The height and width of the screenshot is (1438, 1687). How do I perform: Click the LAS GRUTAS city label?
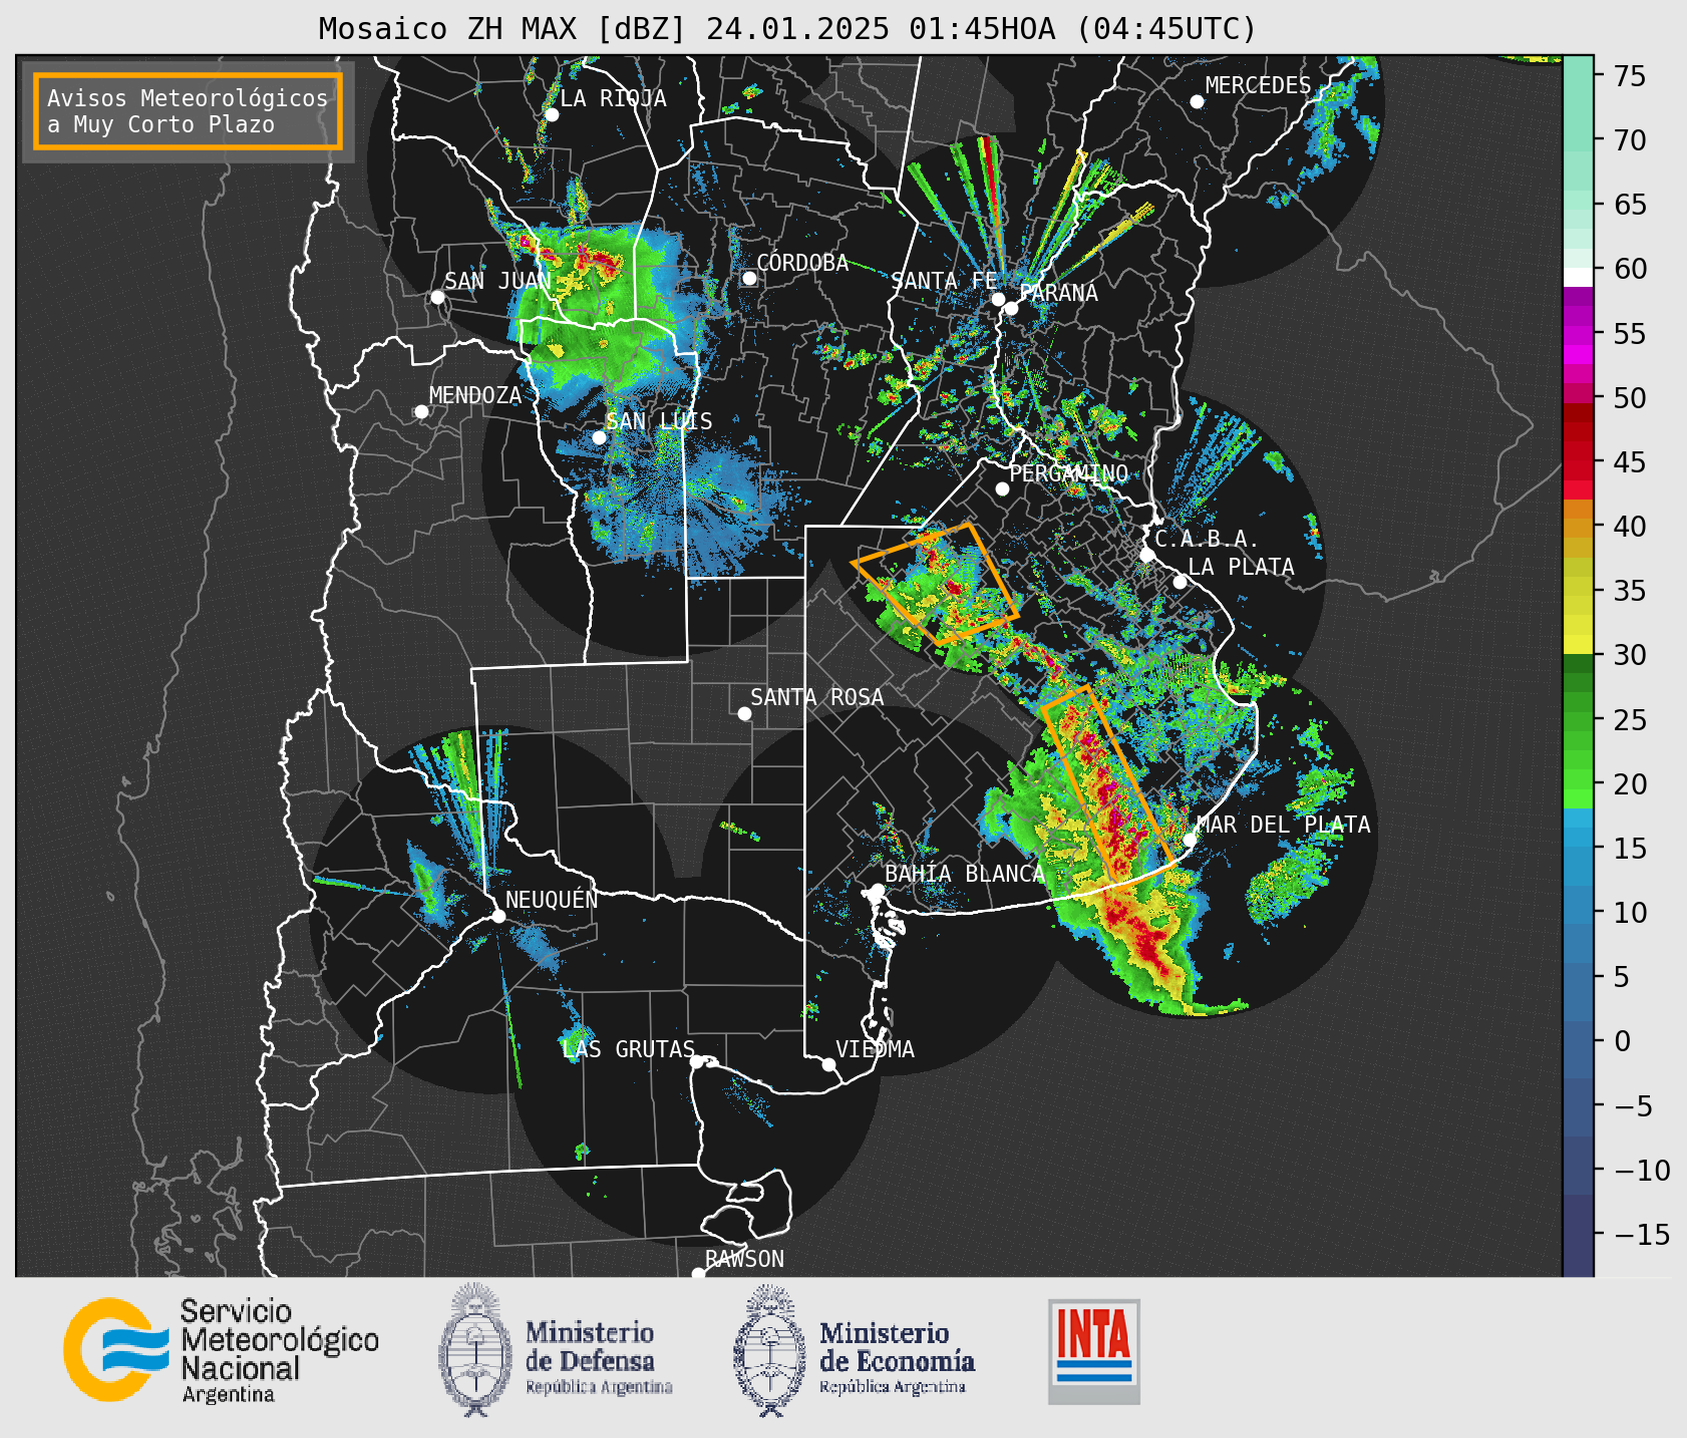click(x=628, y=1049)
